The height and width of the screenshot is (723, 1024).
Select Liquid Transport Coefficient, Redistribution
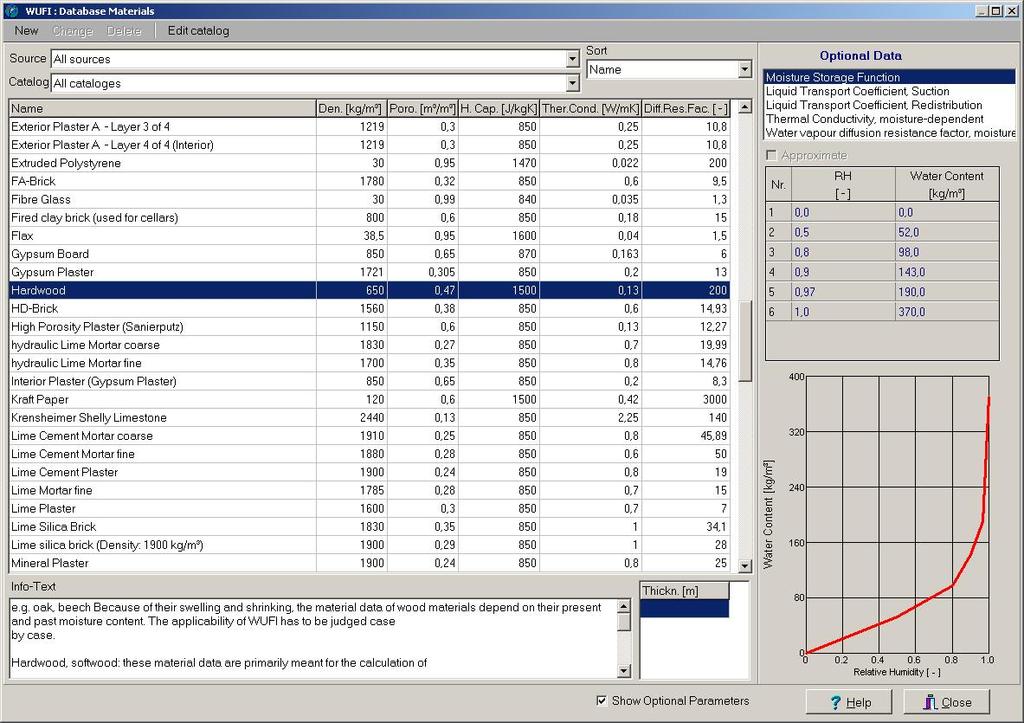pyautogui.click(x=889, y=105)
